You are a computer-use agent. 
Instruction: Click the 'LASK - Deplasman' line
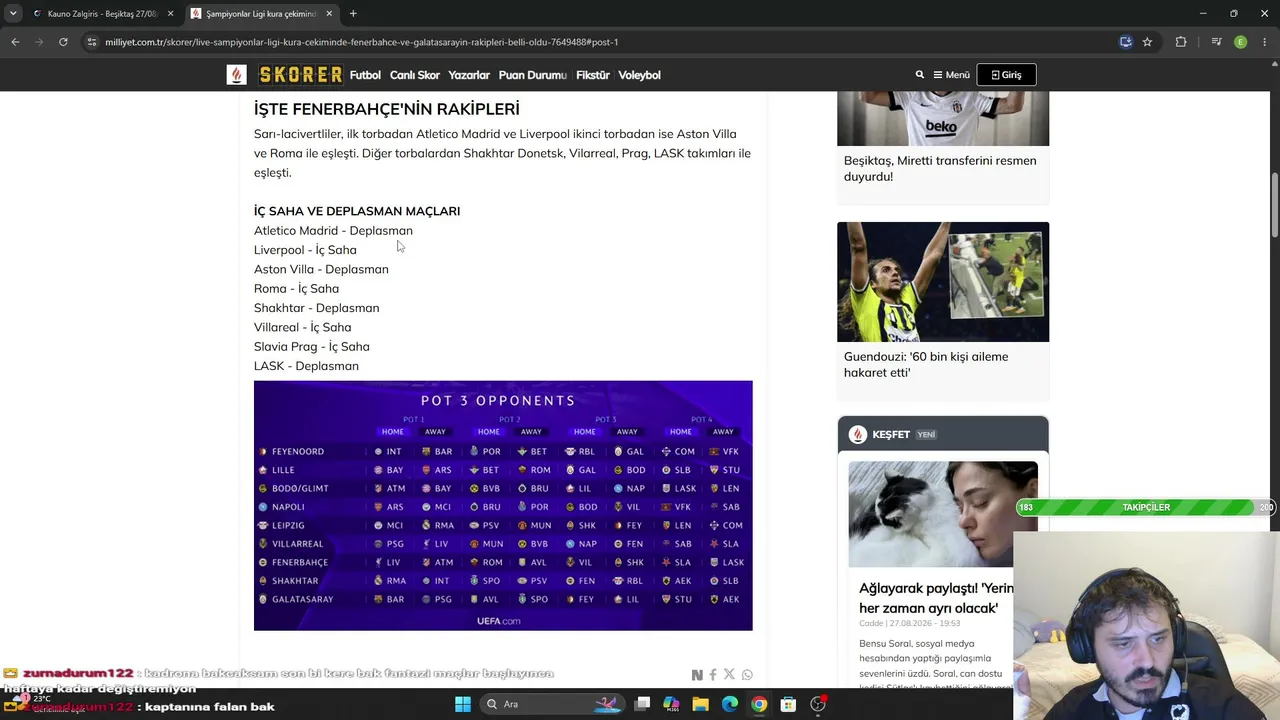(x=306, y=366)
